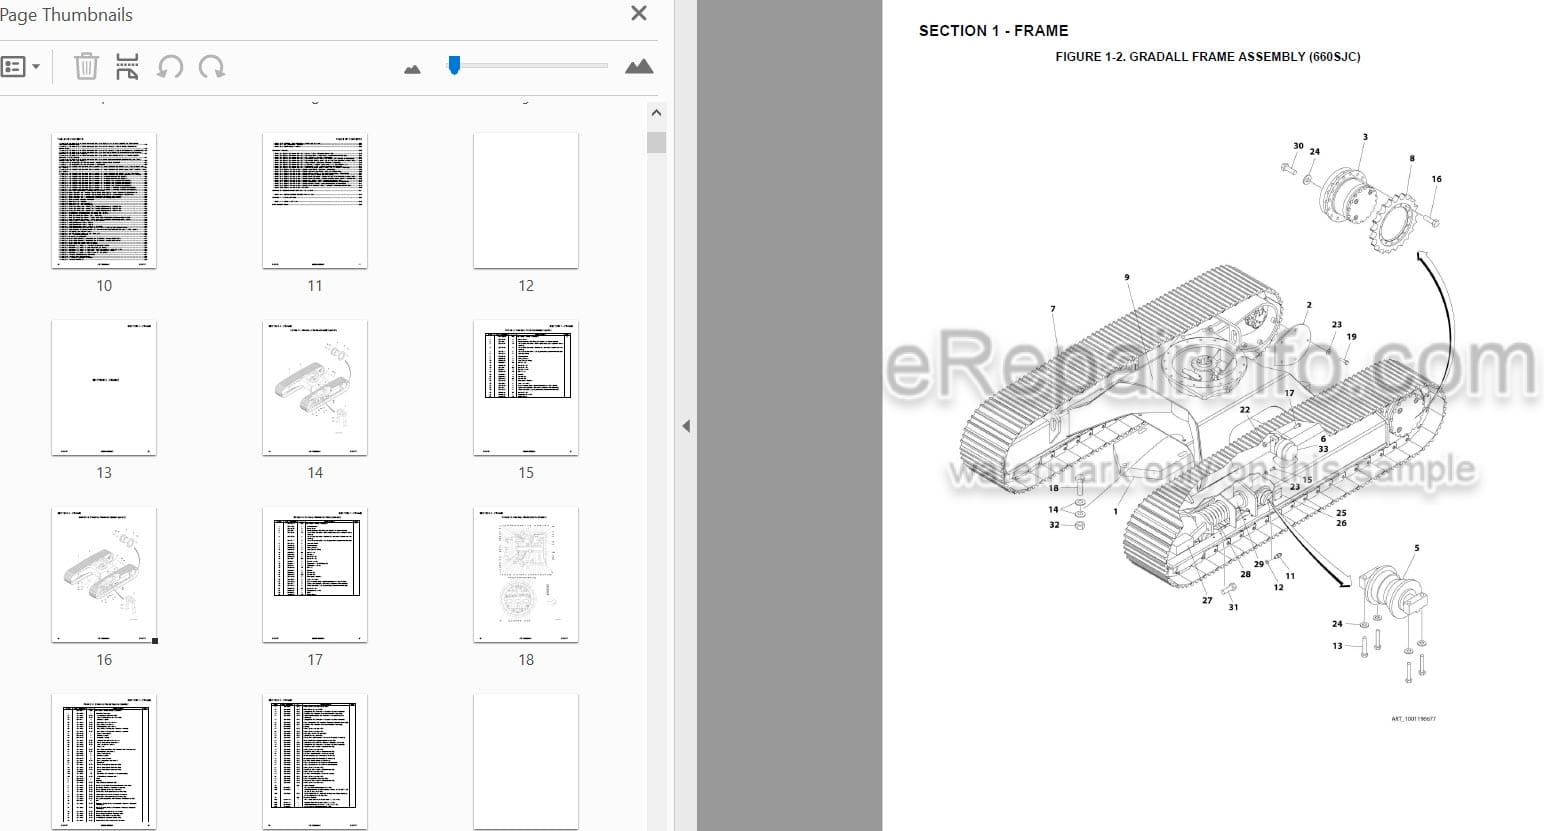This screenshot has height=831, width=1544.
Task: Click the ART_1001196677 drawing reference text
Action: [1413, 719]
